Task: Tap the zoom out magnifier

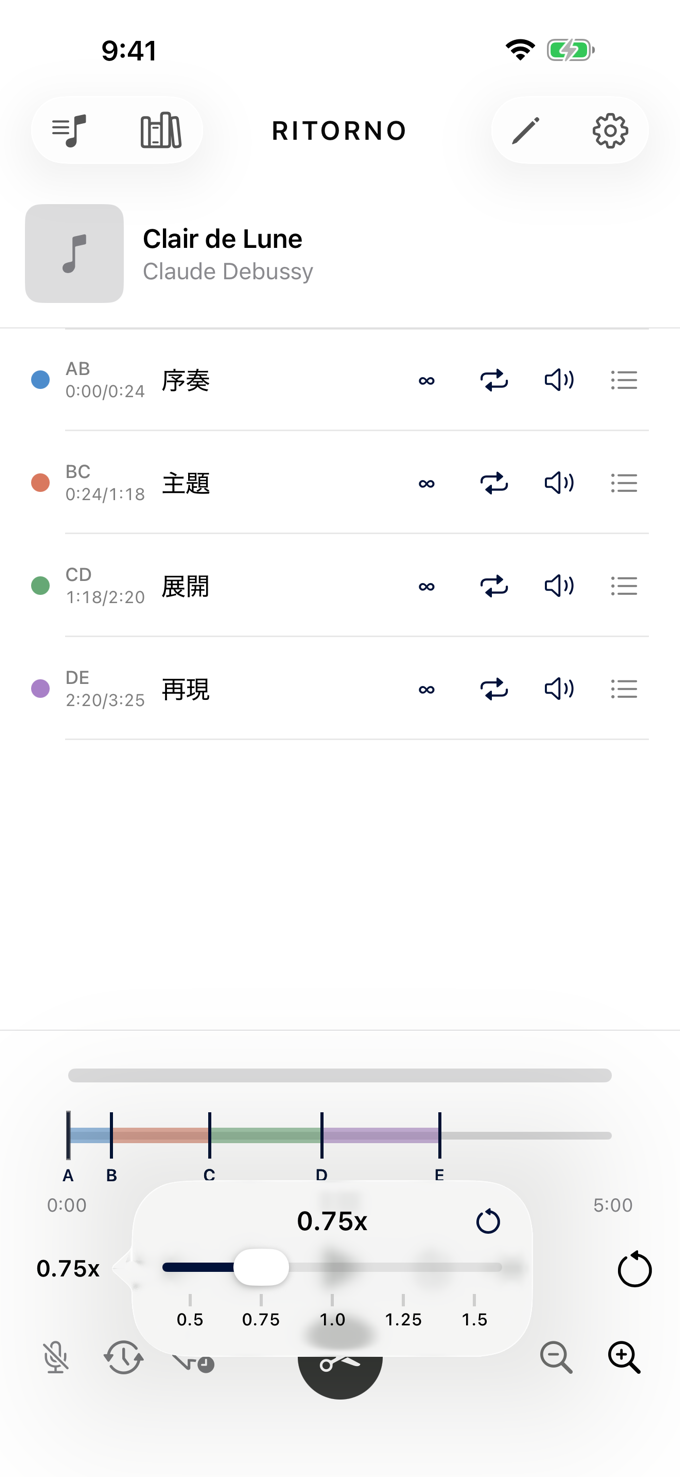Action: (556, 1357)
